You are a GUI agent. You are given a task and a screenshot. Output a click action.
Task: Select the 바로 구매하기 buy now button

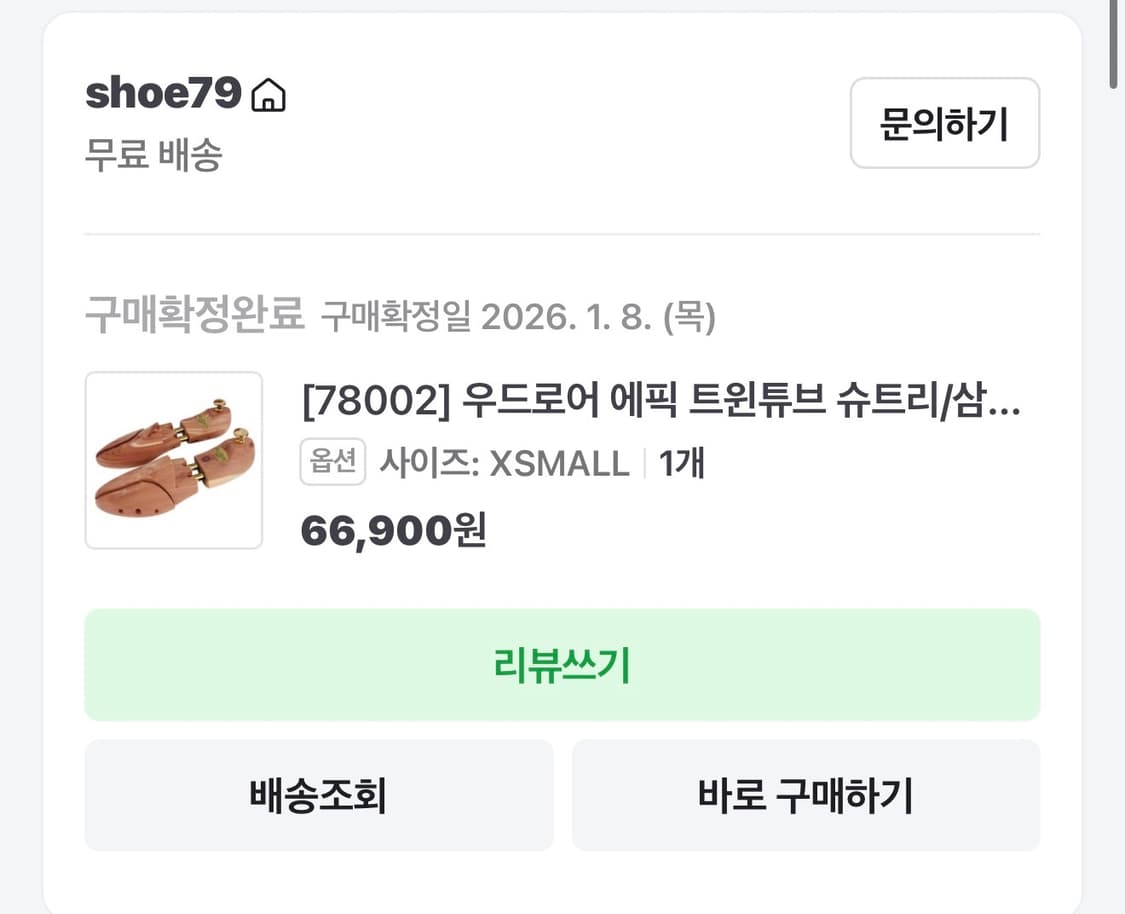tap(806, 795)
